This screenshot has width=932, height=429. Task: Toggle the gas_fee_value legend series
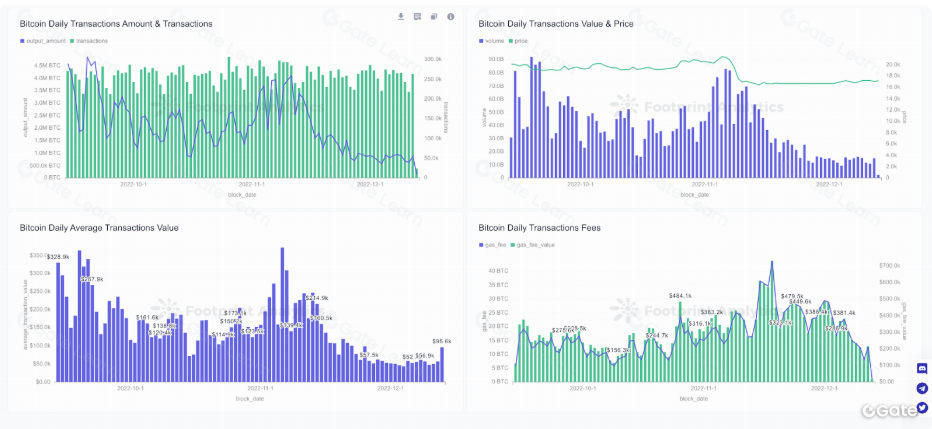(531, 245)
